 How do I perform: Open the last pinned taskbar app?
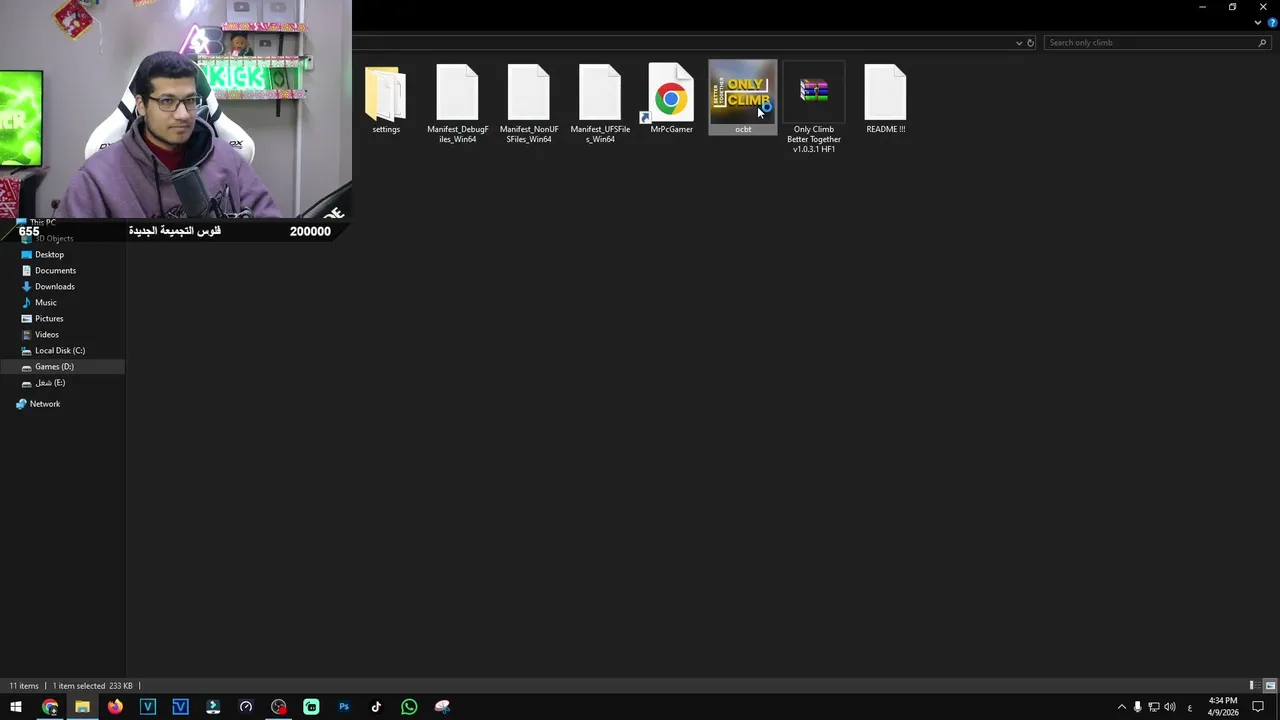[x=441, y=707]
